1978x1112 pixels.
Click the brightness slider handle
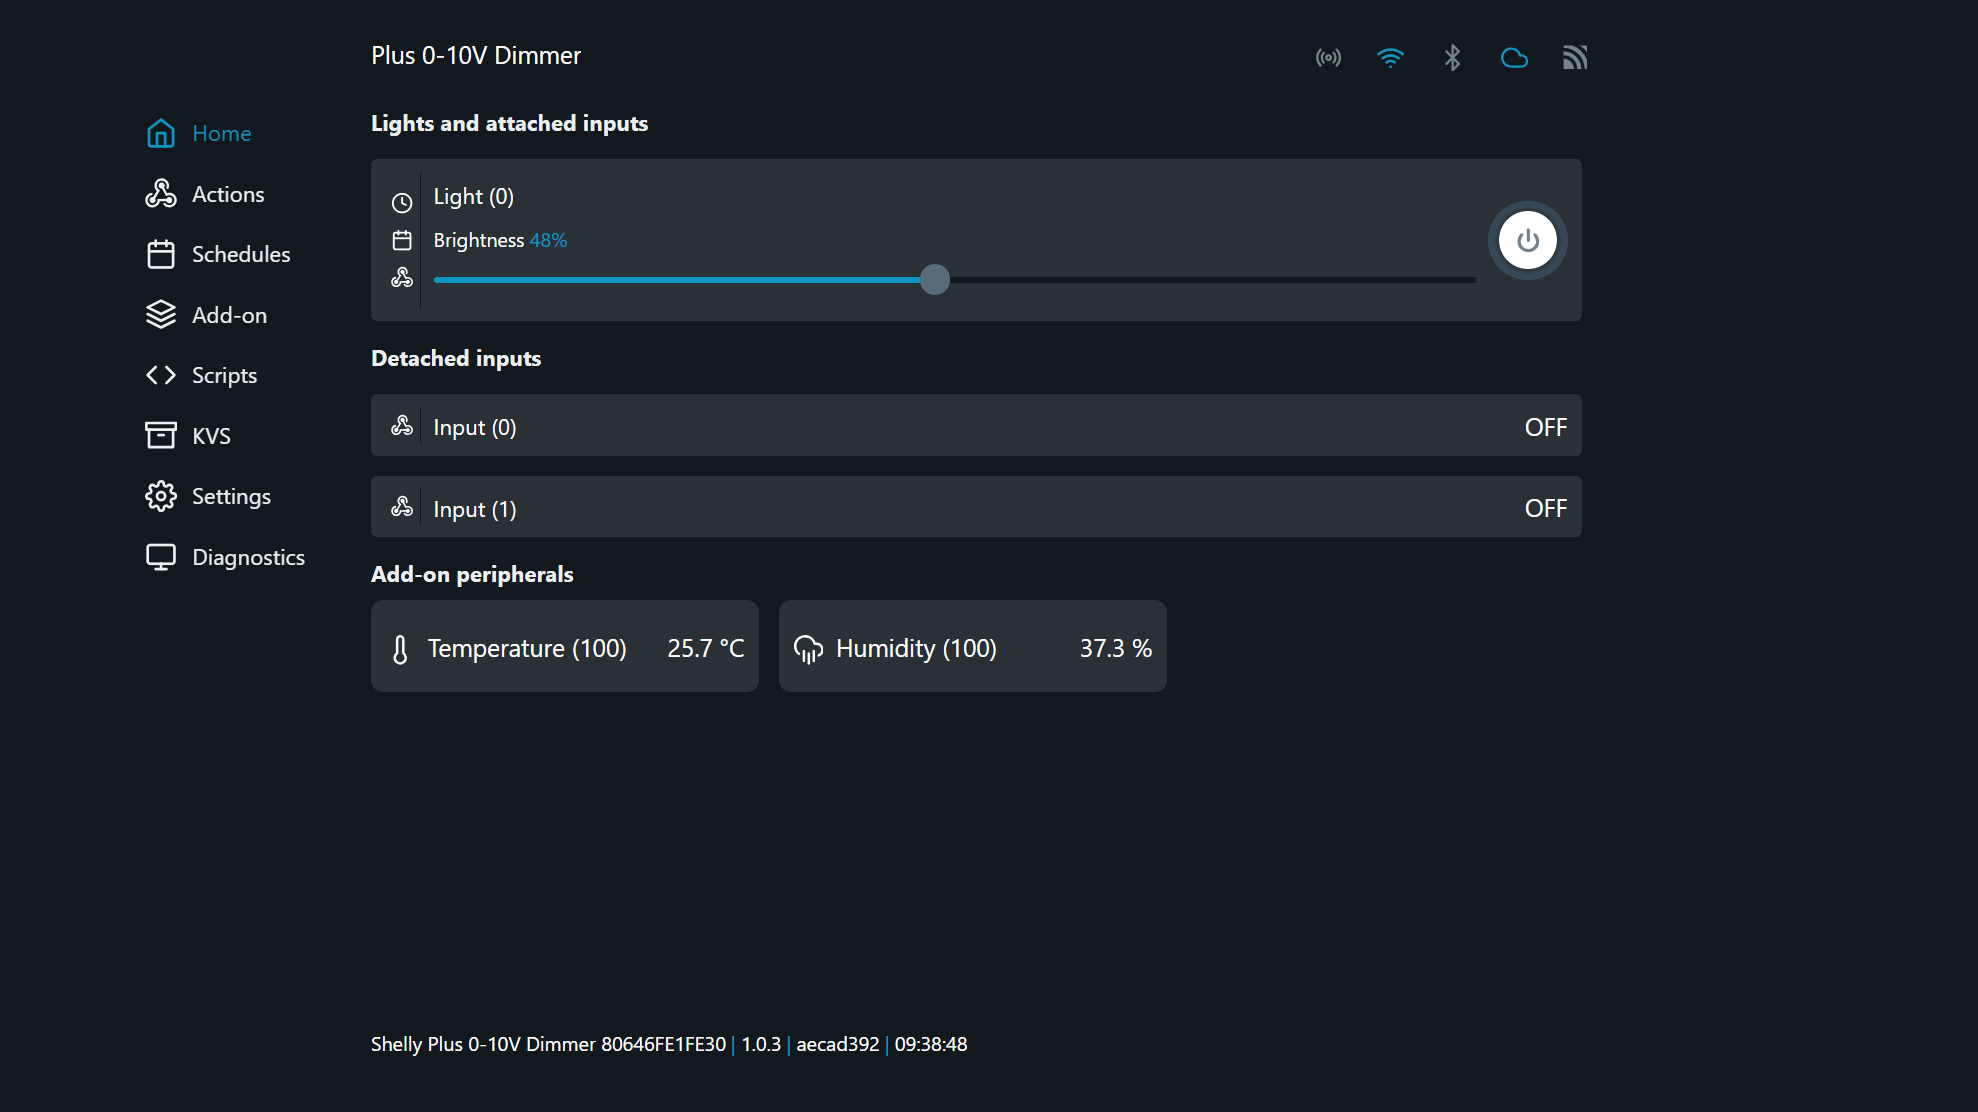[x=935, y=279]
